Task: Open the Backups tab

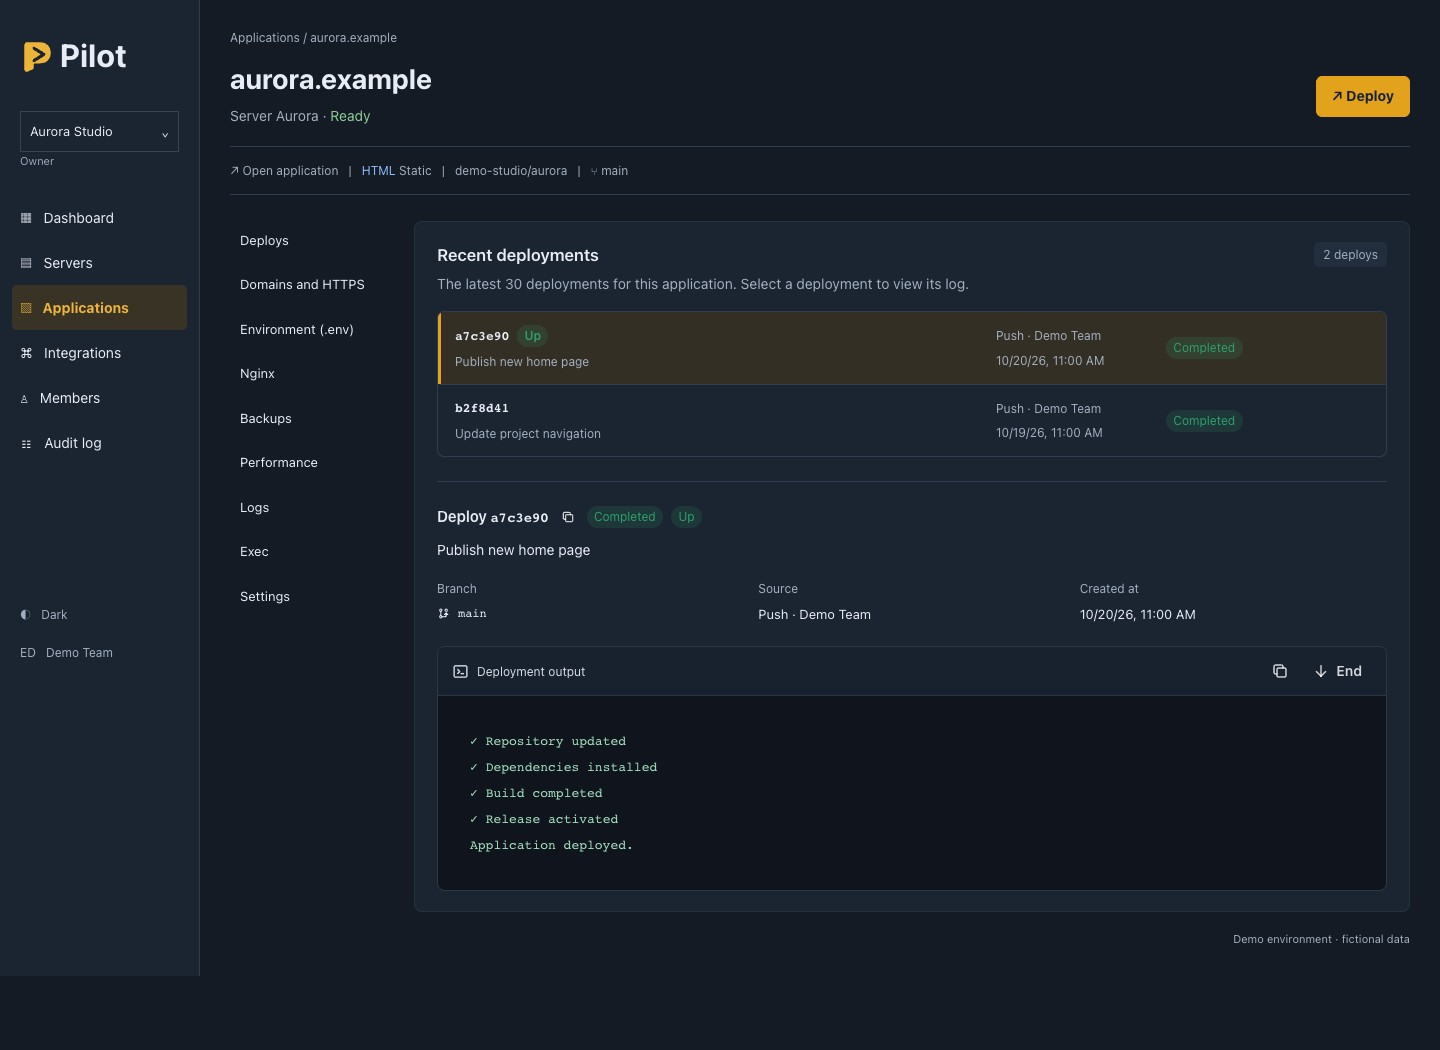Action: (266, 419)
